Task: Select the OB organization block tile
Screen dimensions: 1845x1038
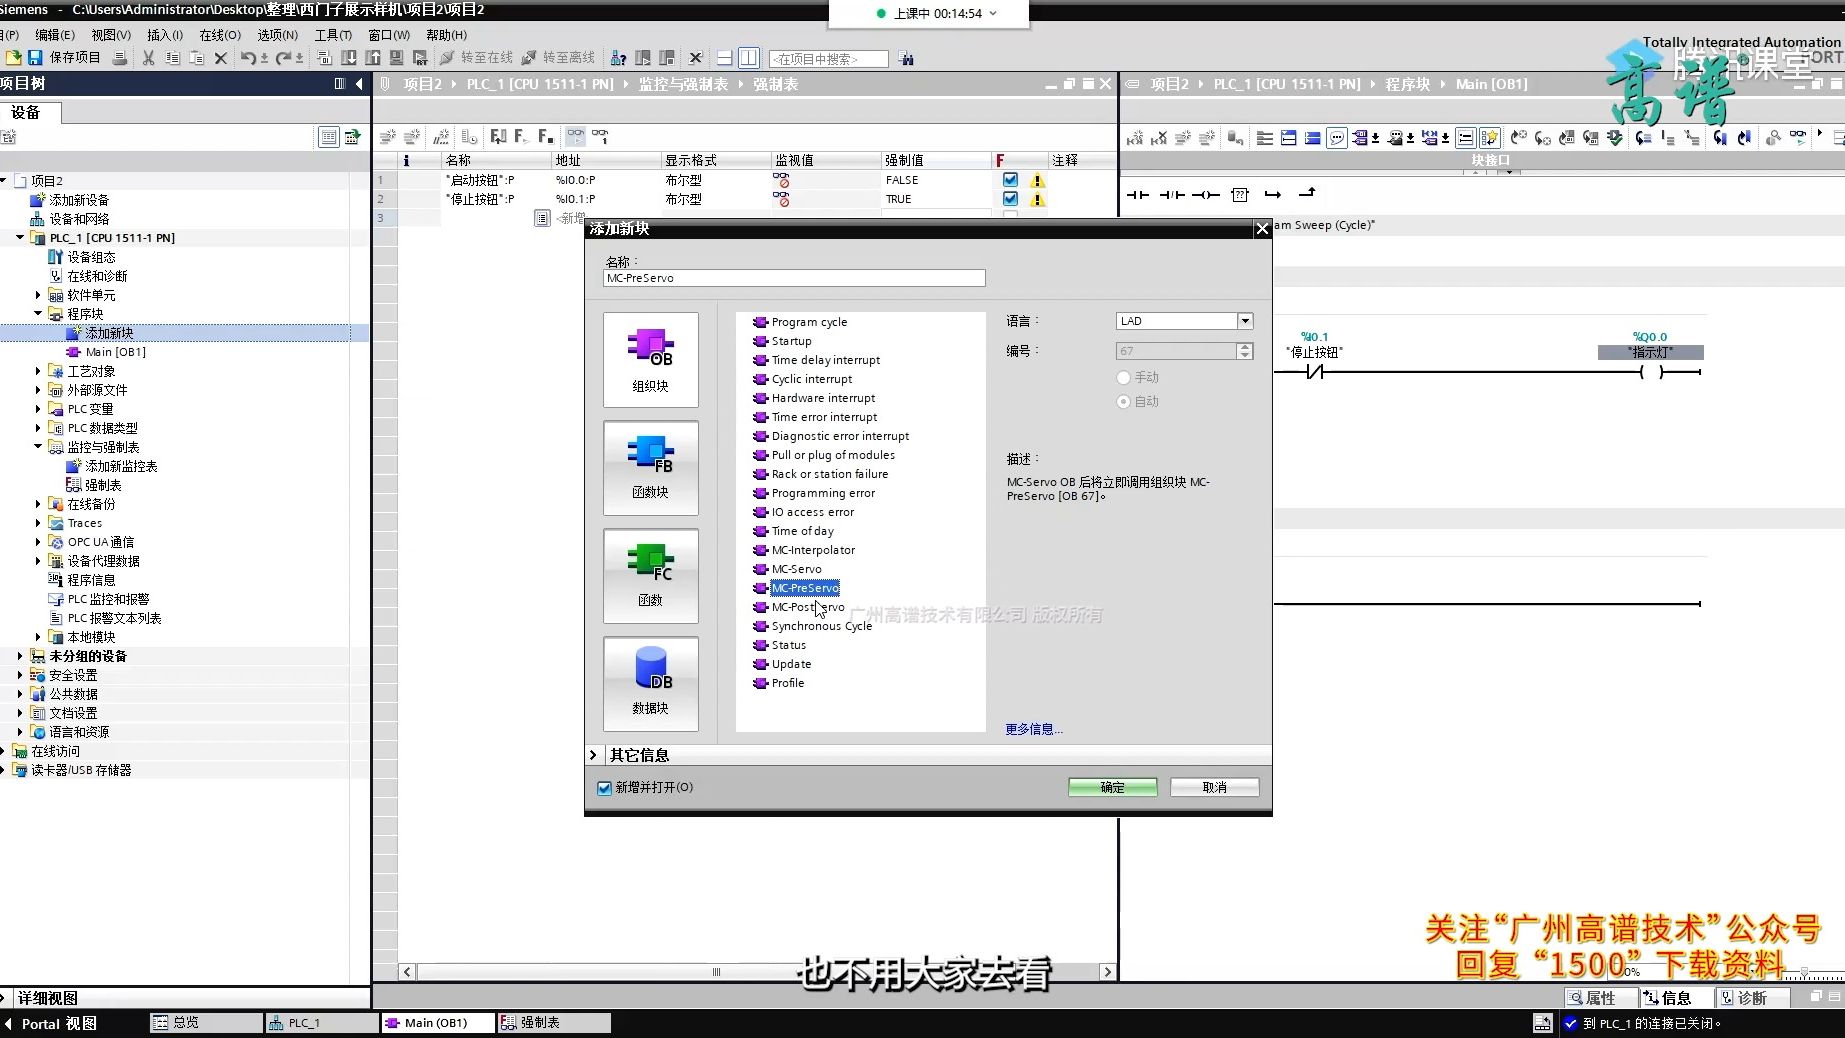Action: point(650,360)
